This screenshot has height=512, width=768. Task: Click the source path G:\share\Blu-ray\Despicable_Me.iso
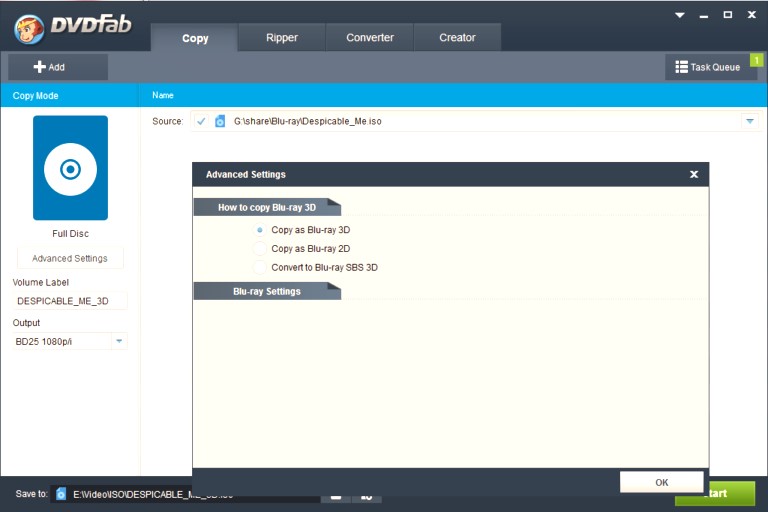click(x=308, y=121)
